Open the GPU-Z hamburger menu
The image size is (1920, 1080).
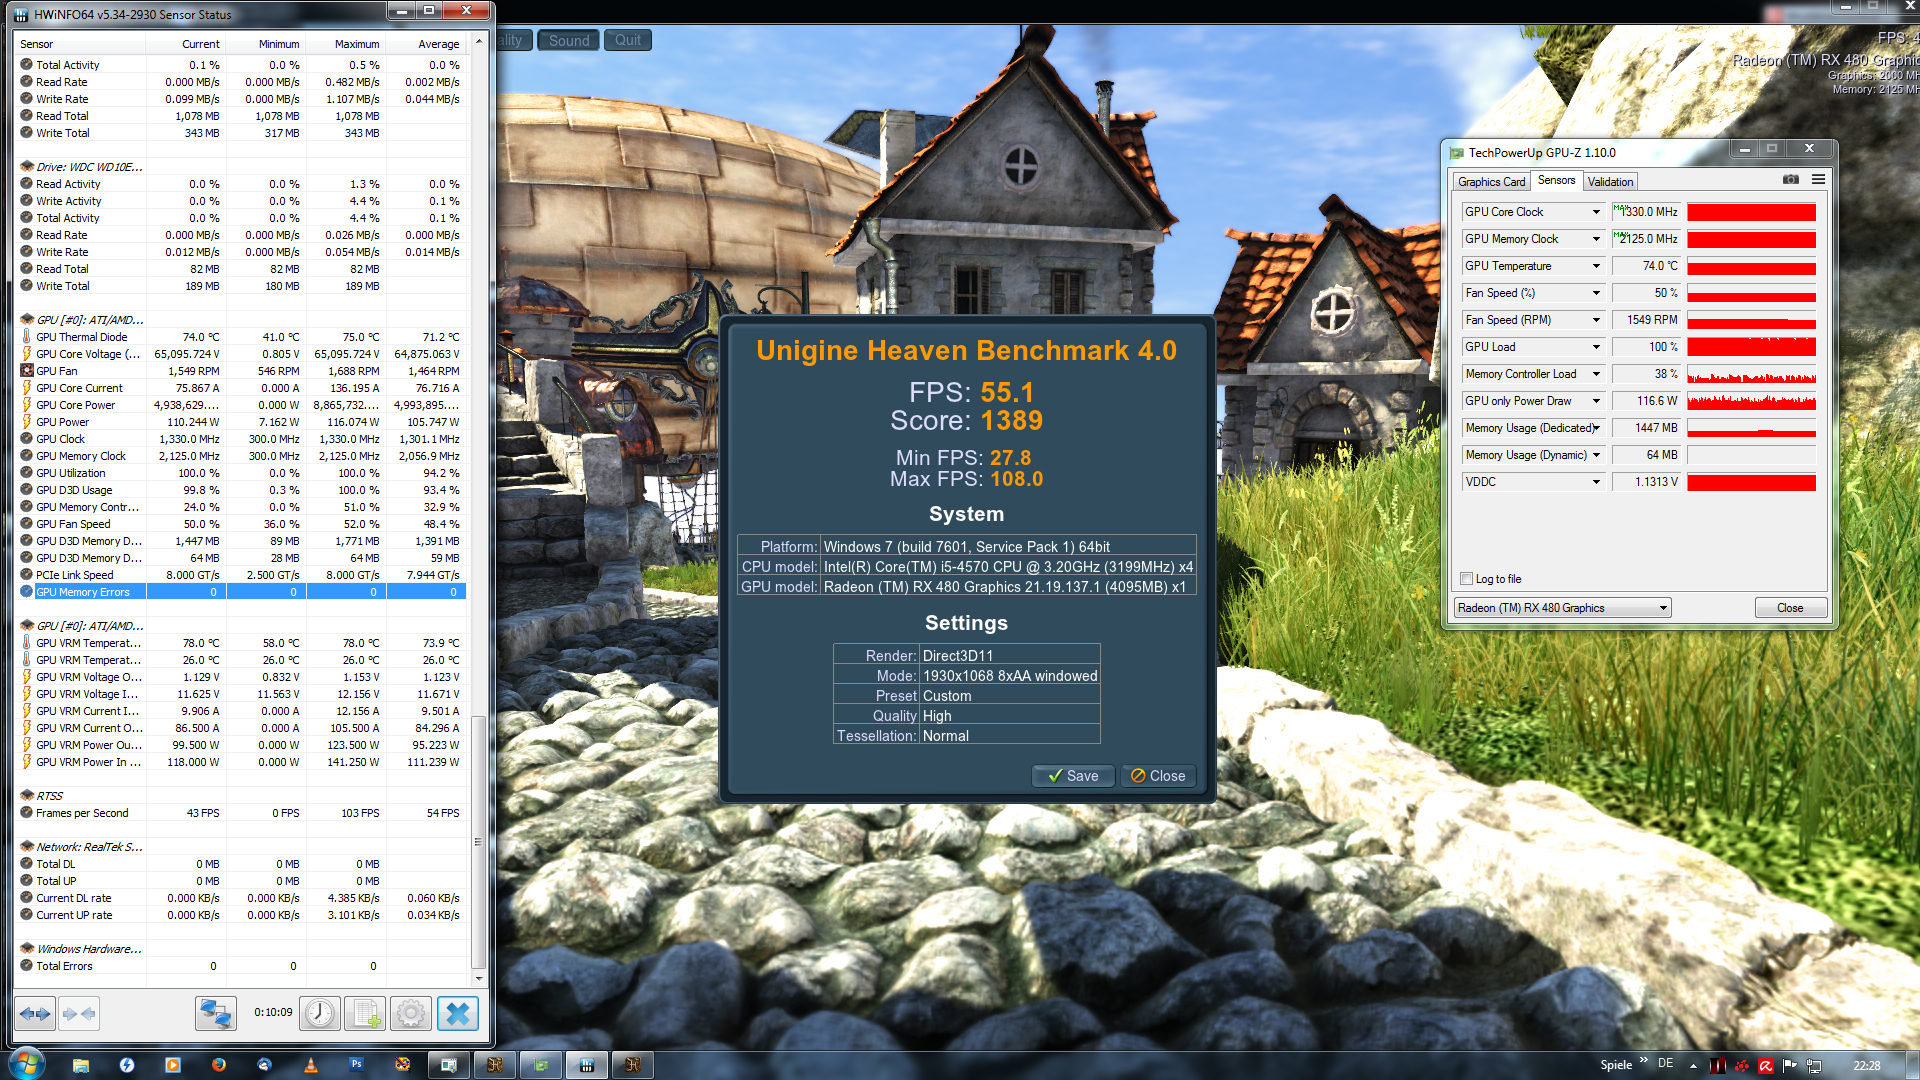click(1818, 180)
